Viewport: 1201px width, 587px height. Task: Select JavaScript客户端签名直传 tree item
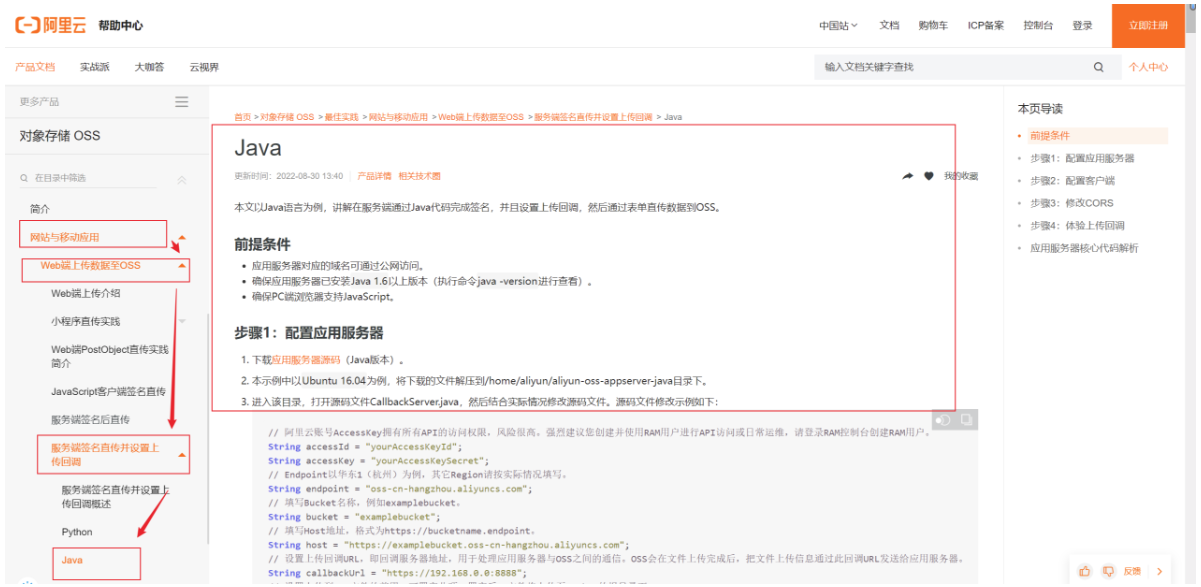pos(108,391)
